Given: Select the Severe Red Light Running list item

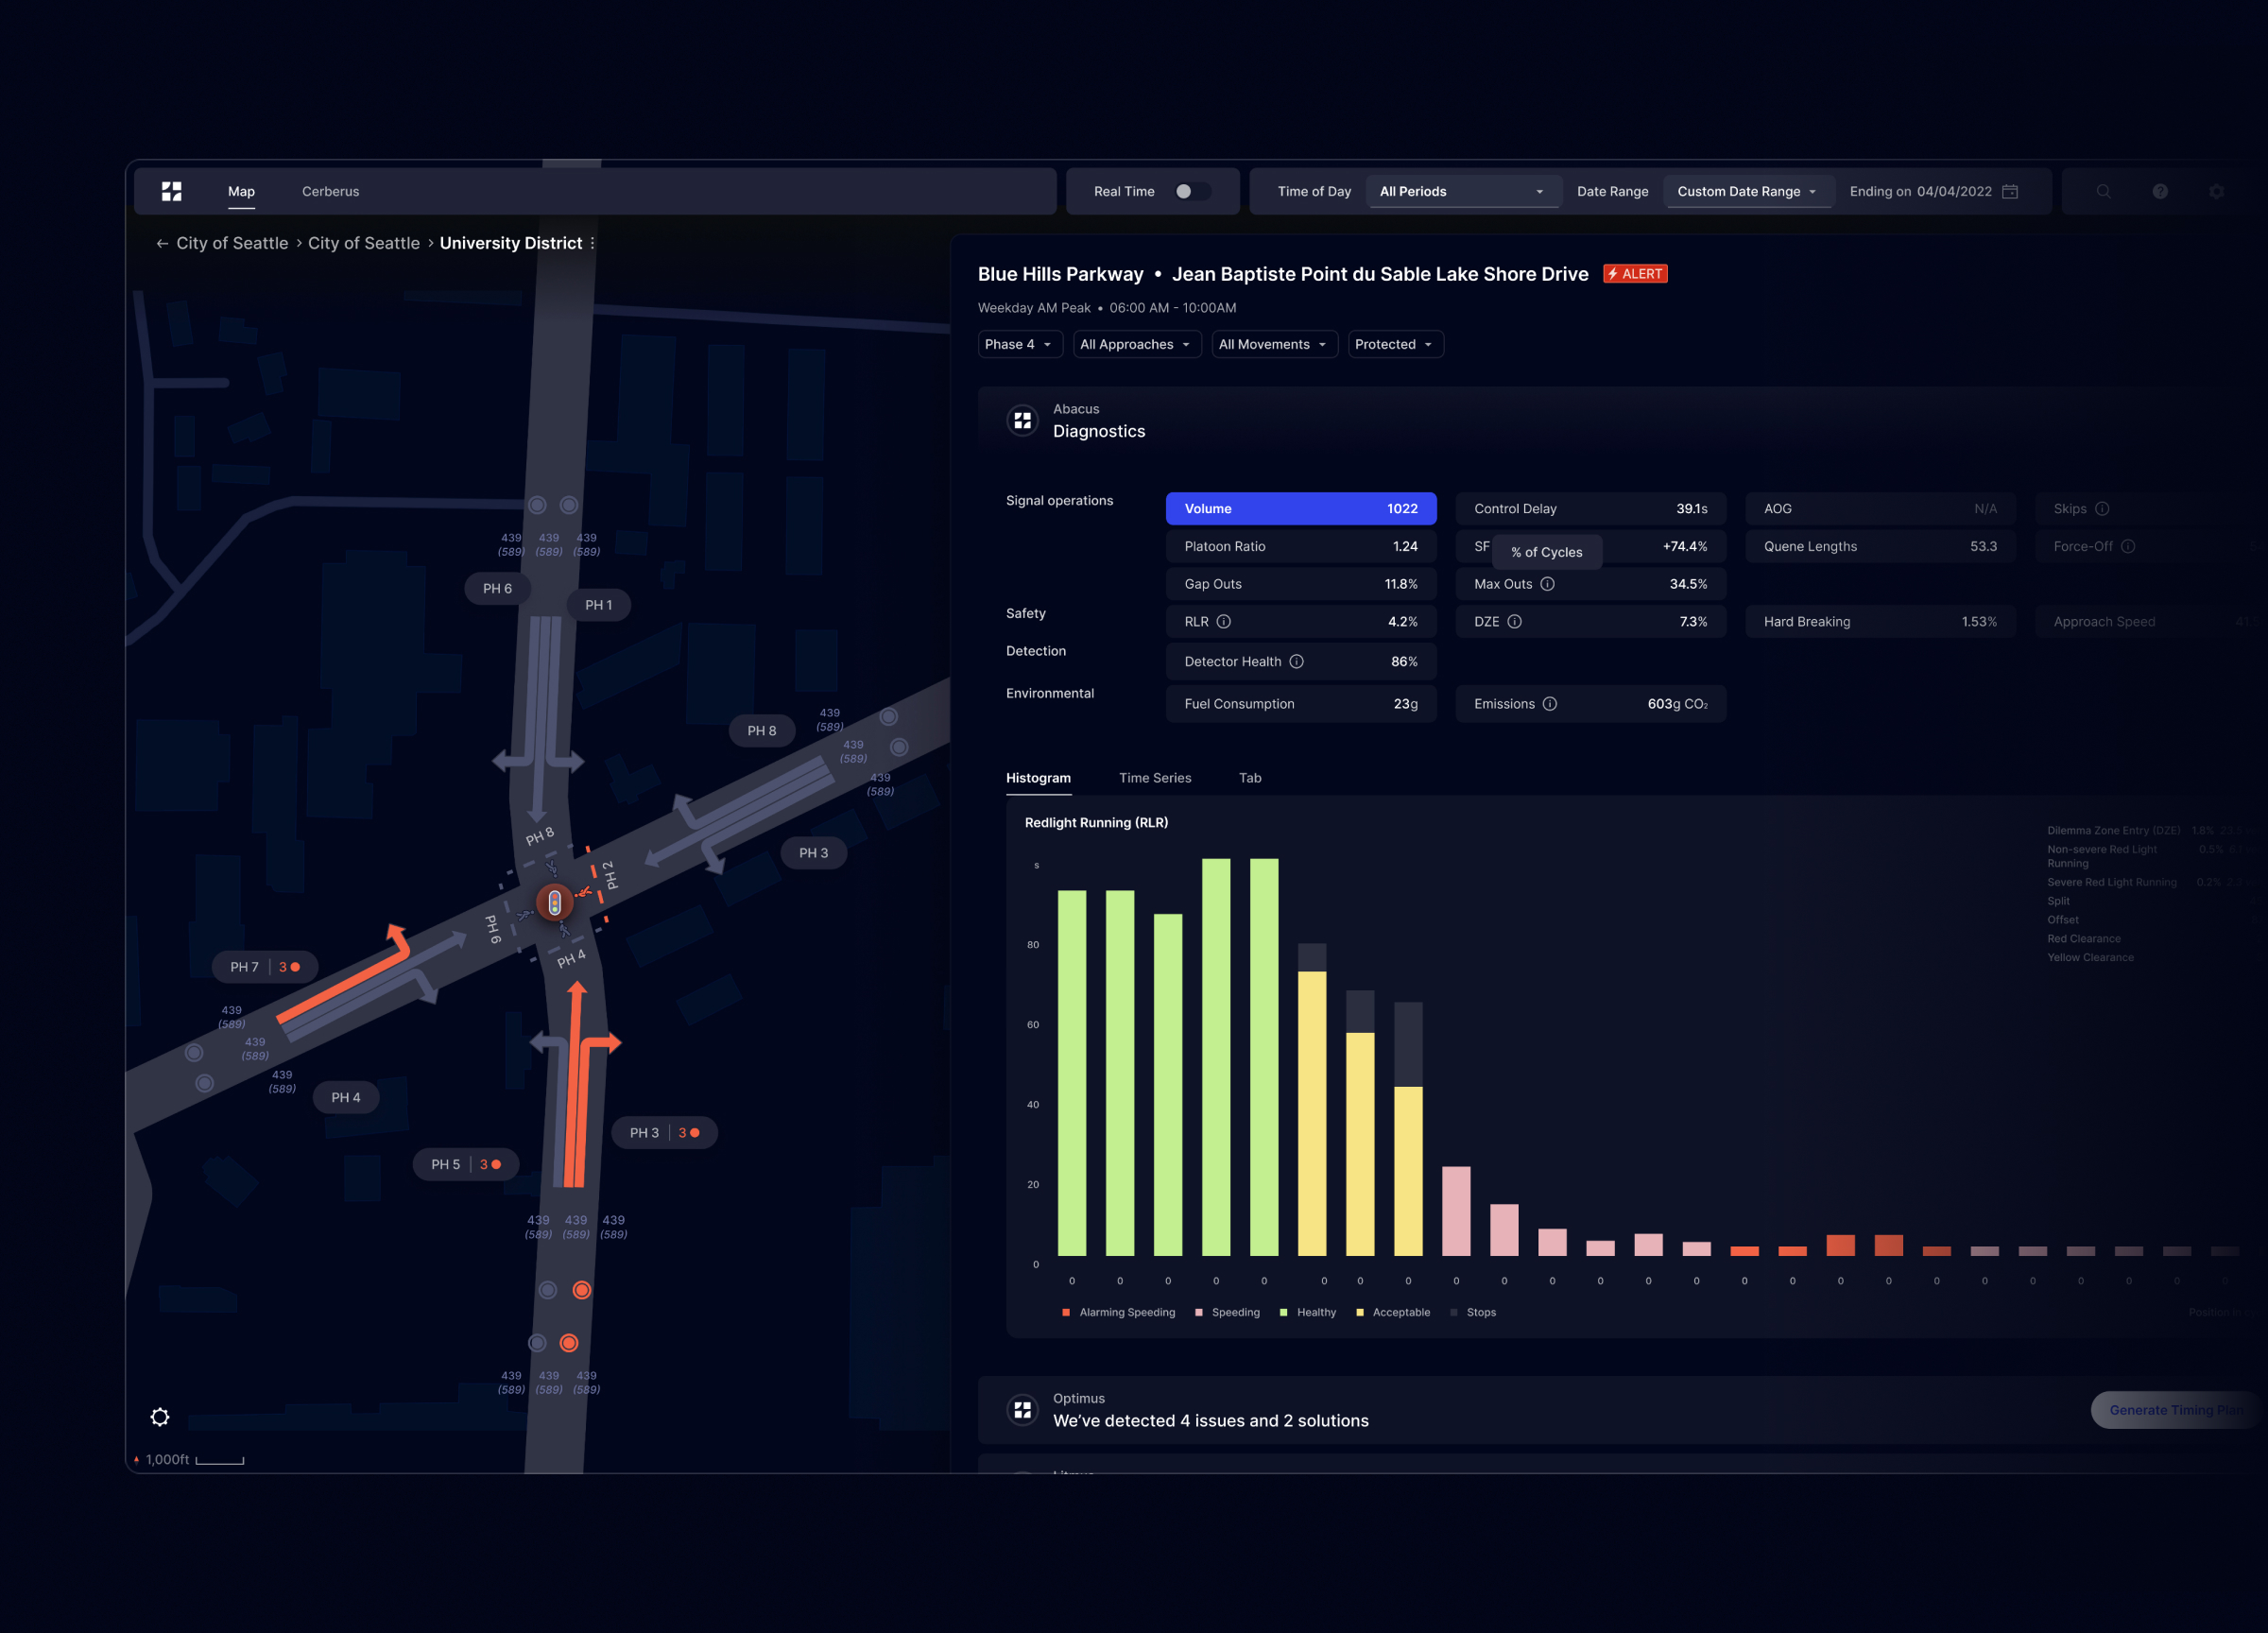Looking at the screenshot, I should click(x=2112, y=882).
